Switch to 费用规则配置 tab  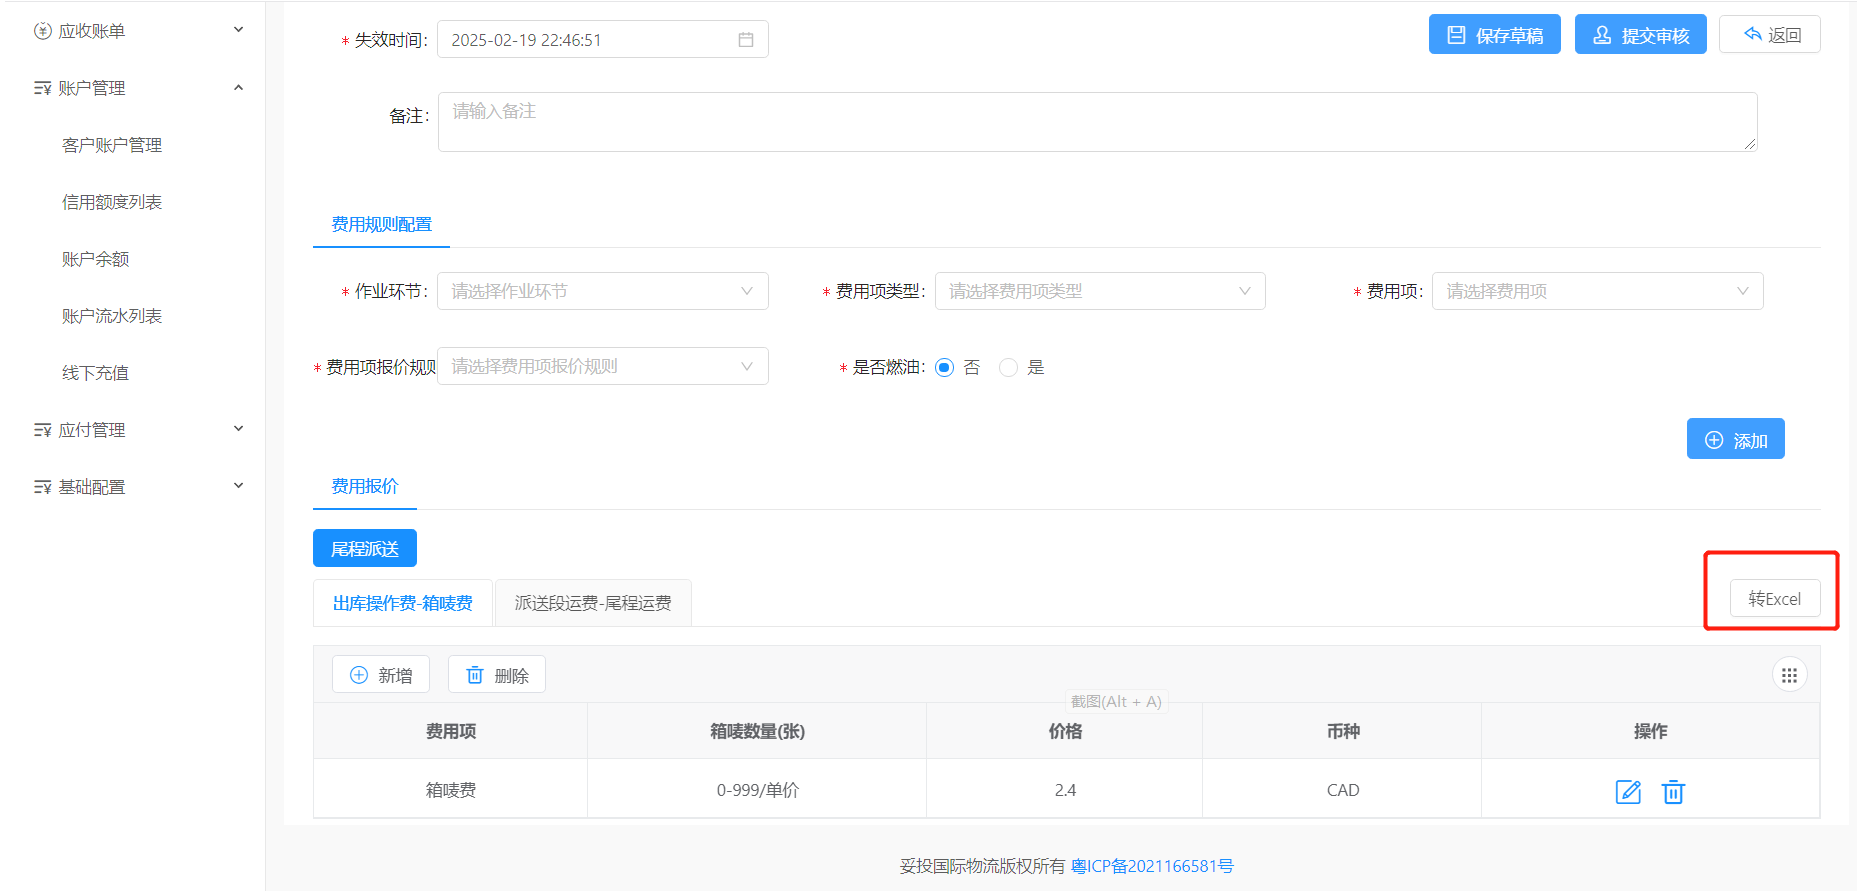pyautogui.click(x=381, y=225)
